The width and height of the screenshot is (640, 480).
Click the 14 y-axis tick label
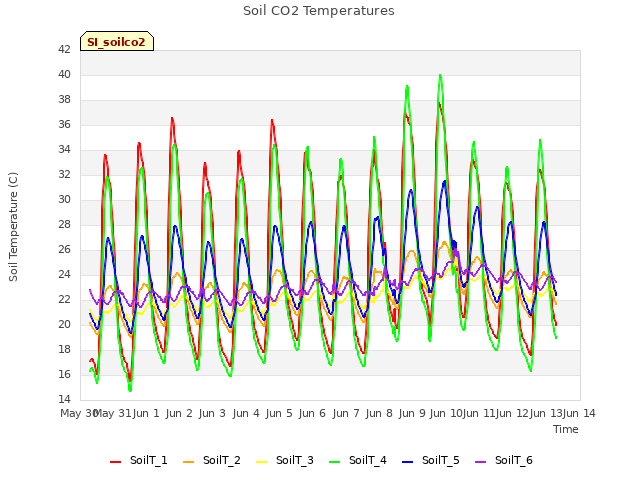tap(64, 399)
